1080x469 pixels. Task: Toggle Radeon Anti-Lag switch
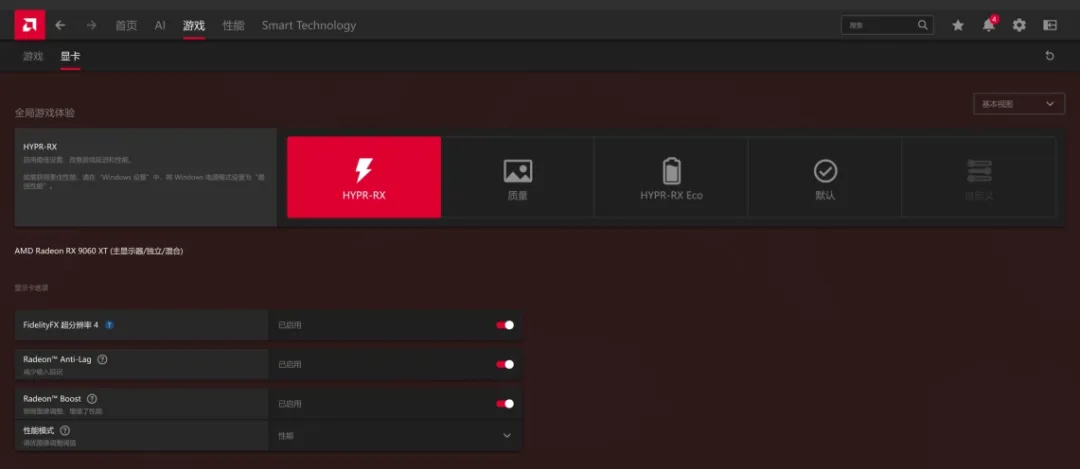[x=505, y=364]
